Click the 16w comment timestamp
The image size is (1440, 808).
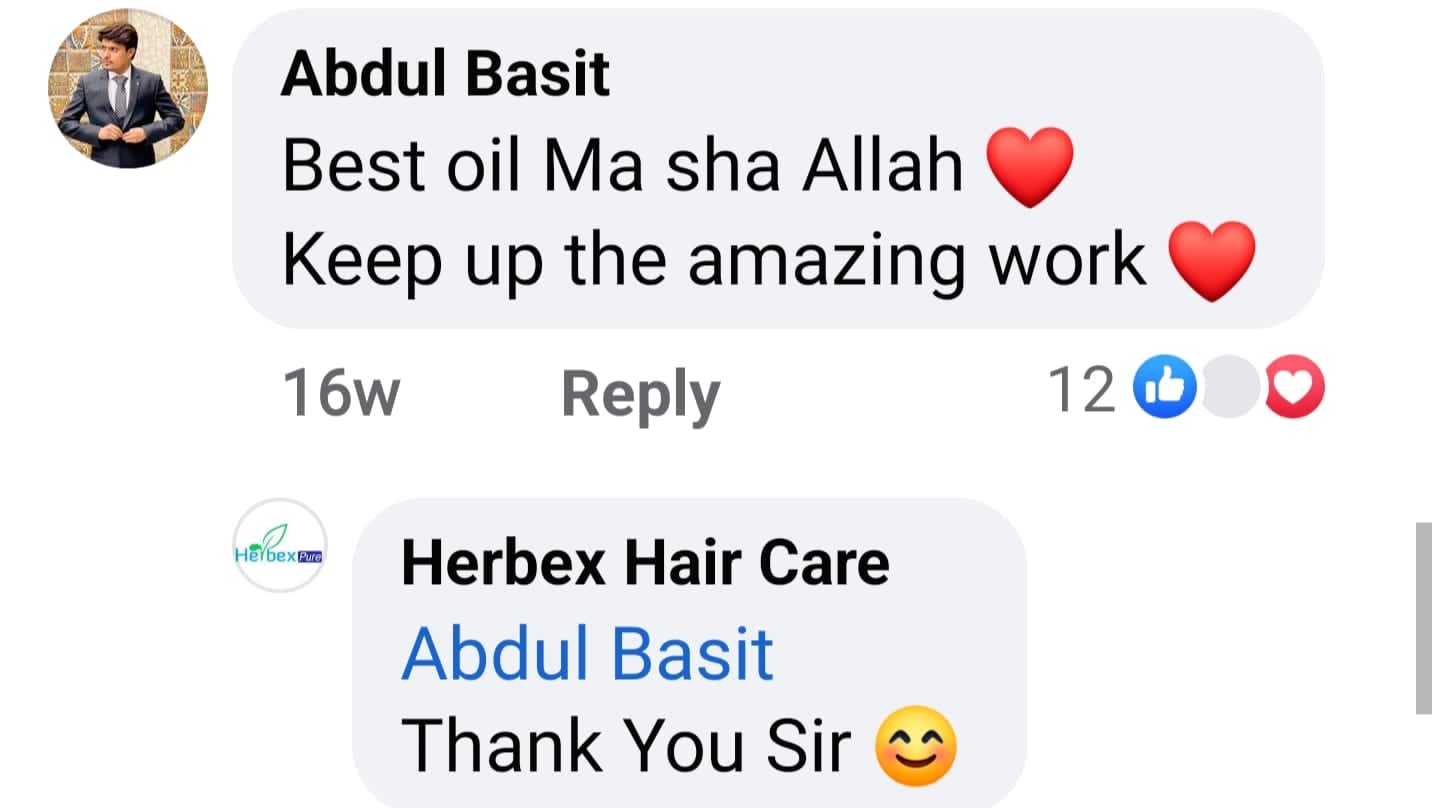tap(341, 390)
